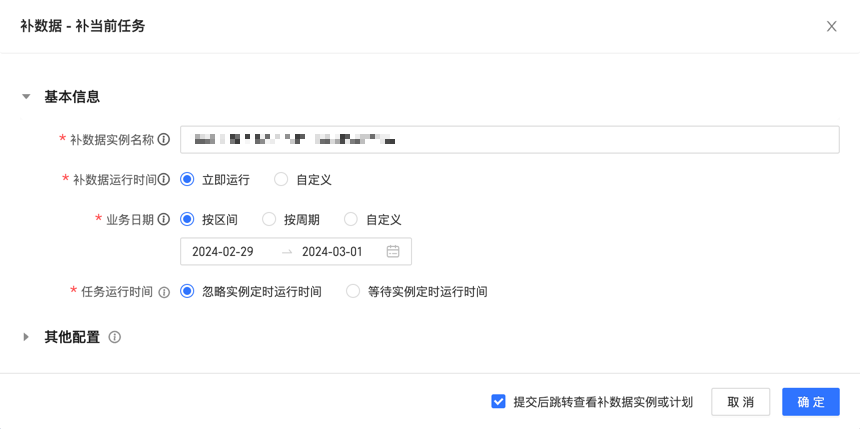Select 自定义 for 业务日期
The width and height of the screenshot is (860, 429).
(351, 219)
